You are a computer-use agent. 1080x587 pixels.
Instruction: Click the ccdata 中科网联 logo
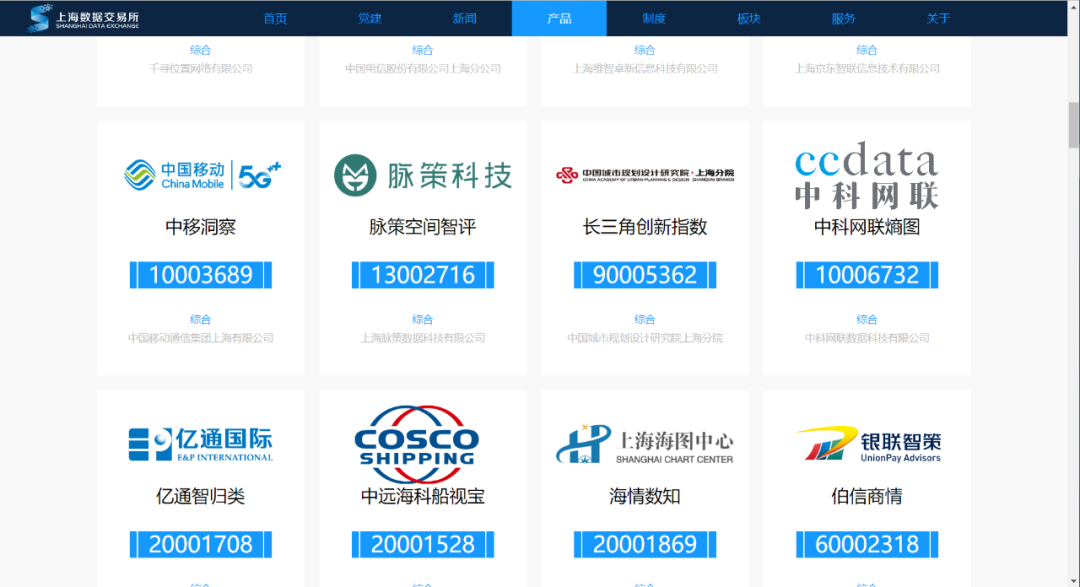pyautogui.click(x=866, y=175)
